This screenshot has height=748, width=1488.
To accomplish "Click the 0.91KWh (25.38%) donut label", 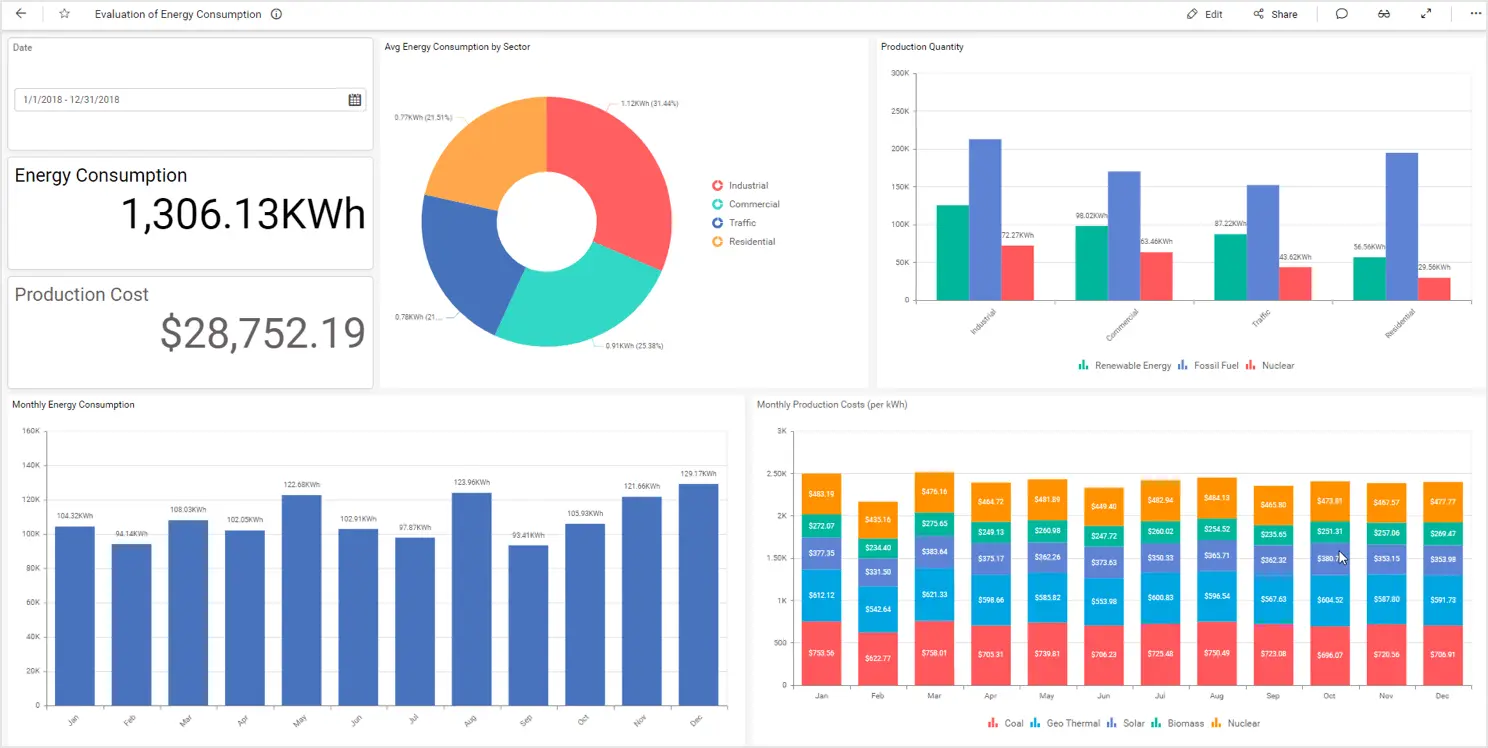I will point(634,346).
